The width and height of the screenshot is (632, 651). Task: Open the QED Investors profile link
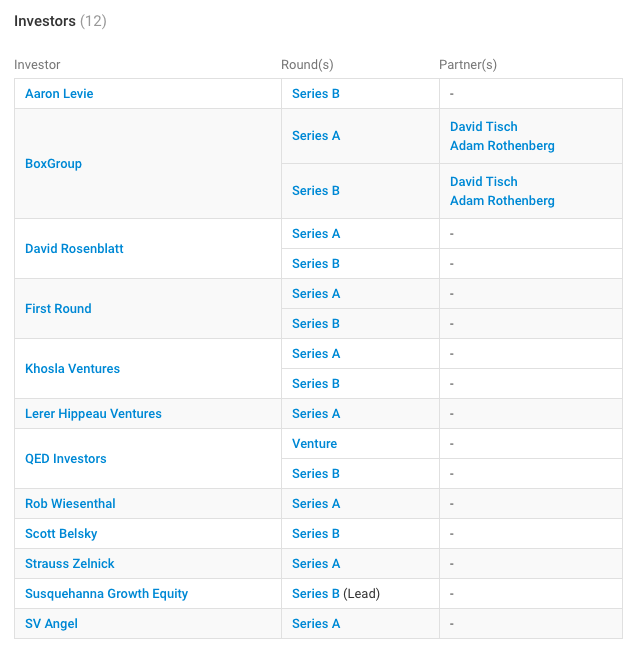point(66,459)
